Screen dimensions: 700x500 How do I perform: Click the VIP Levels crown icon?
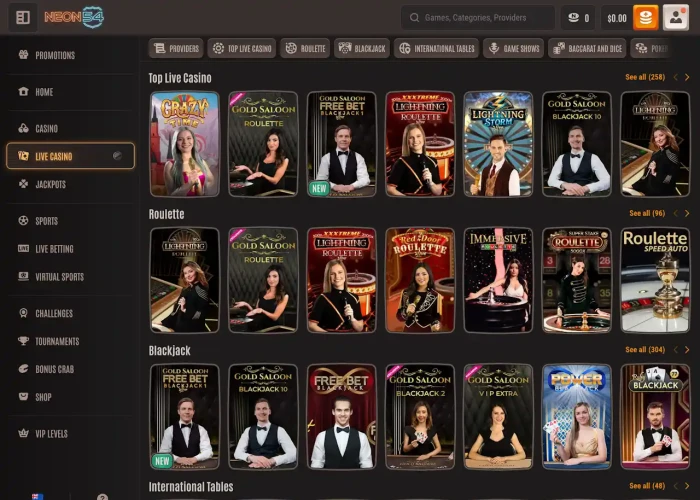(x=24, y=433)
